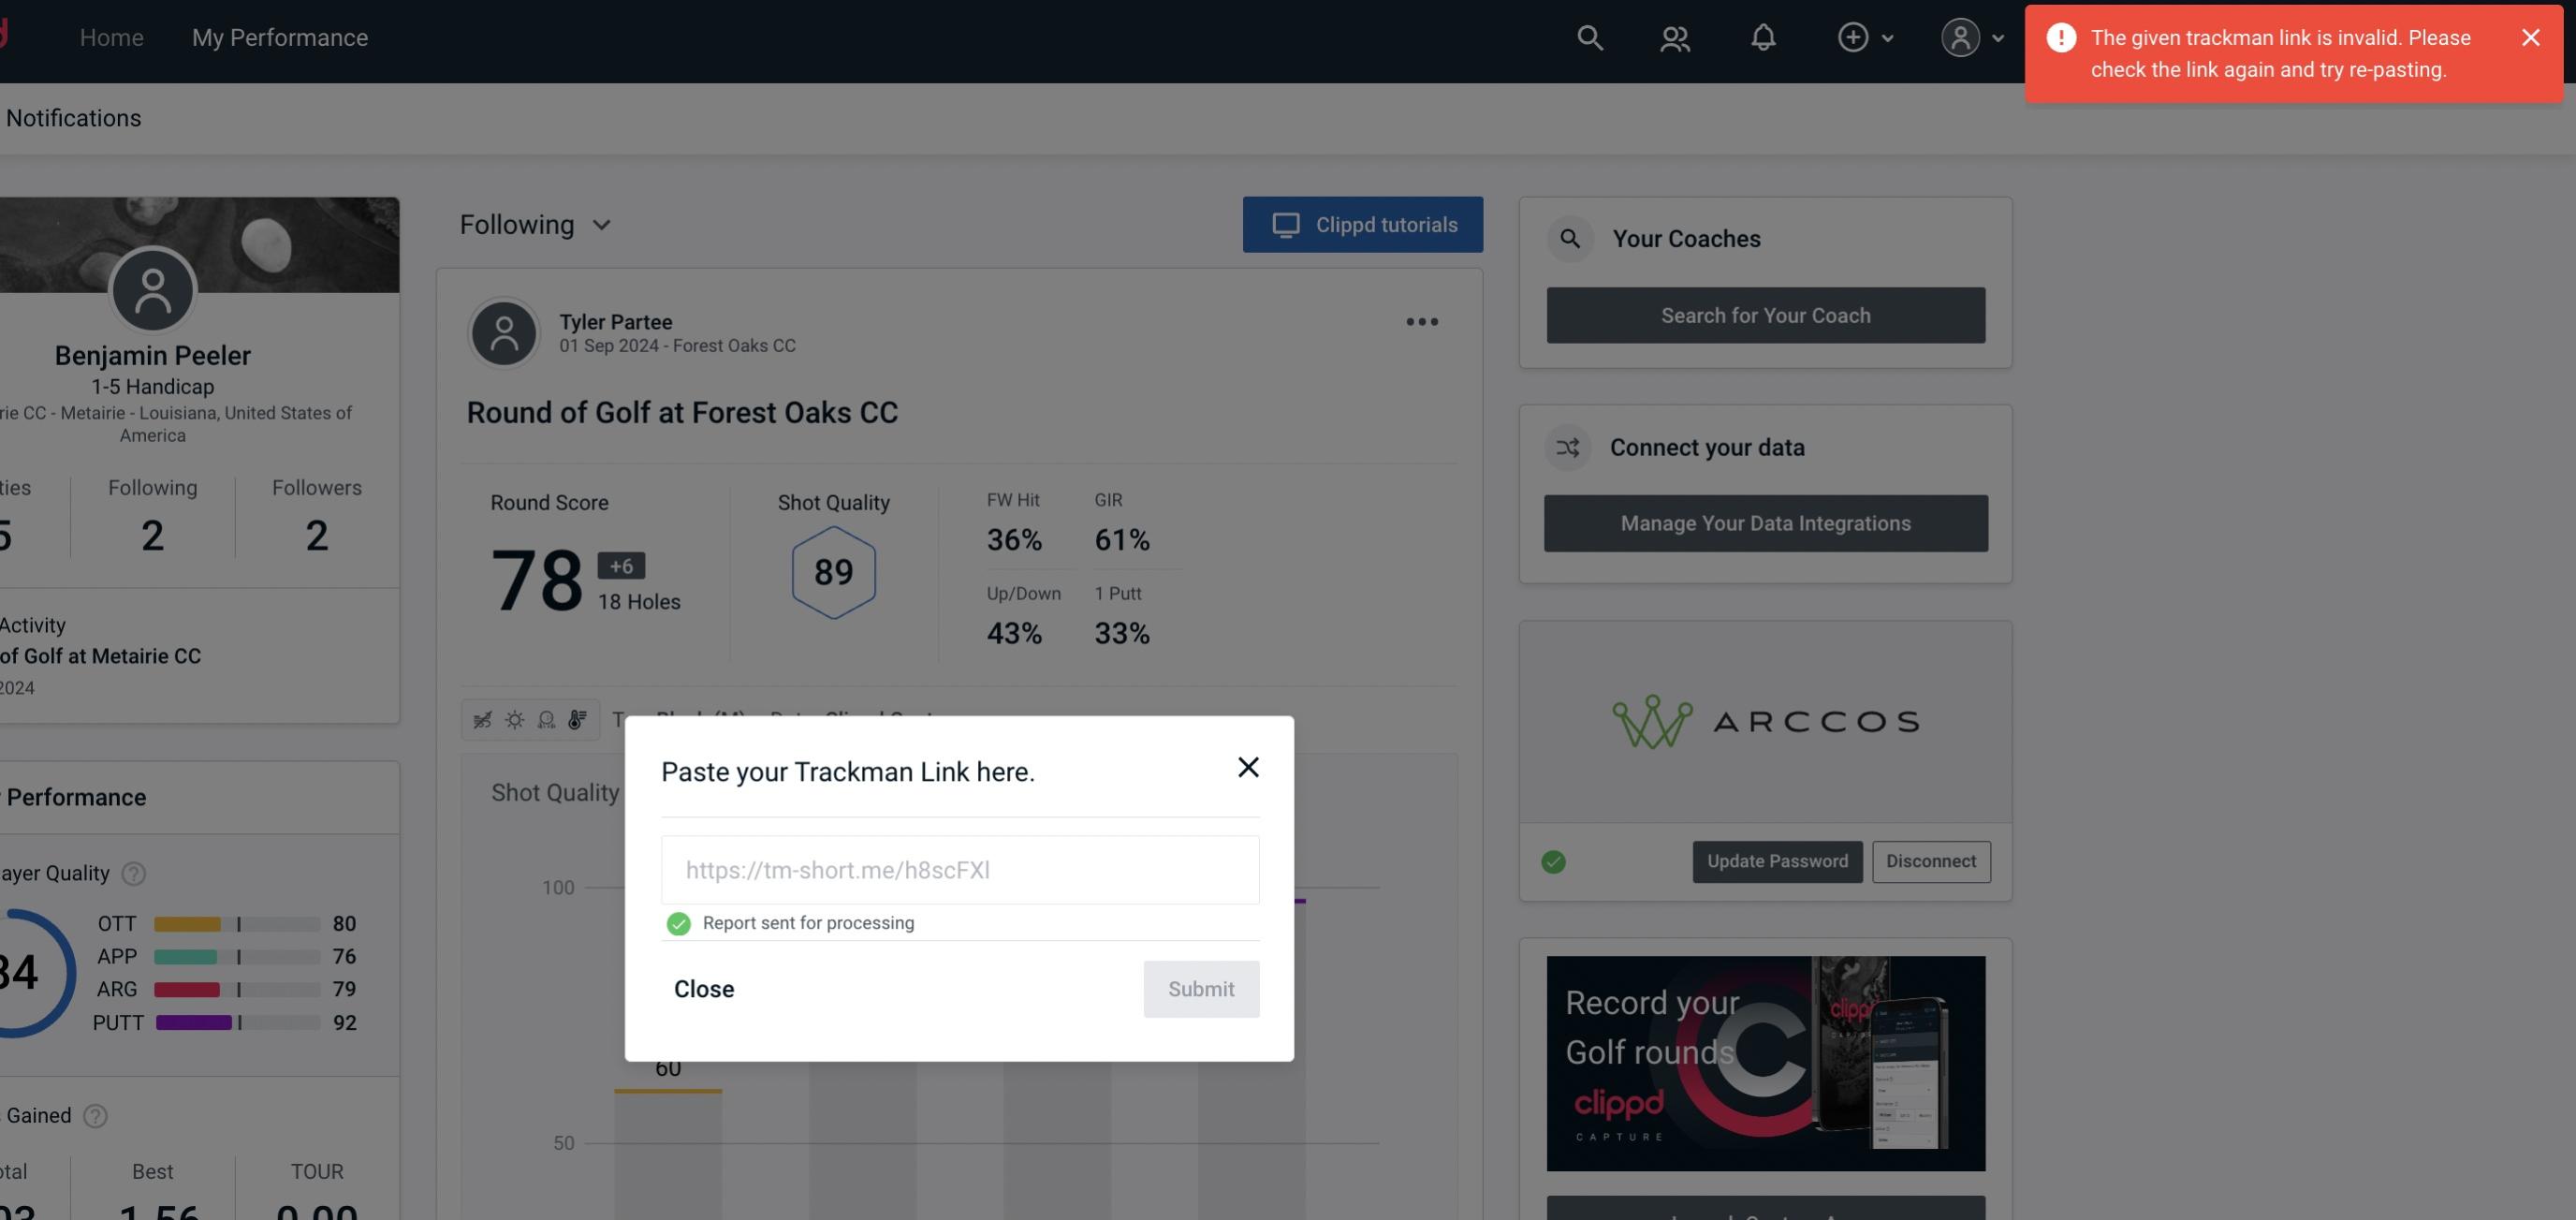The width and height of the screenshot is (2576, 1220).
Task: Click the add/create plus icon
Action: (x=1853, y=37)
